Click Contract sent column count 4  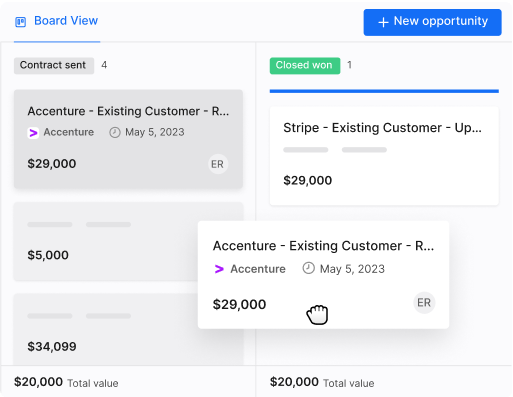point(104,65)
